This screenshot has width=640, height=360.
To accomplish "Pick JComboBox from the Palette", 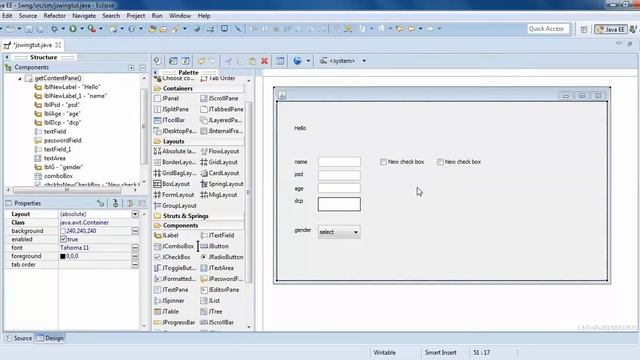I will [x=173, y=247].
